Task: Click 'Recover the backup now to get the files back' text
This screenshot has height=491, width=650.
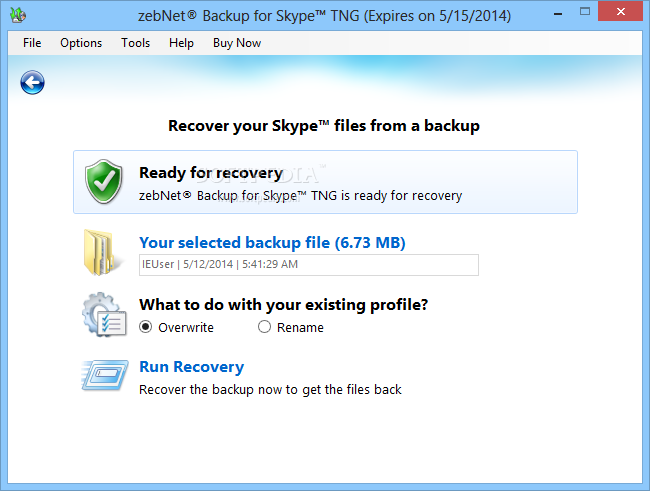Action: tap(270, 390)
